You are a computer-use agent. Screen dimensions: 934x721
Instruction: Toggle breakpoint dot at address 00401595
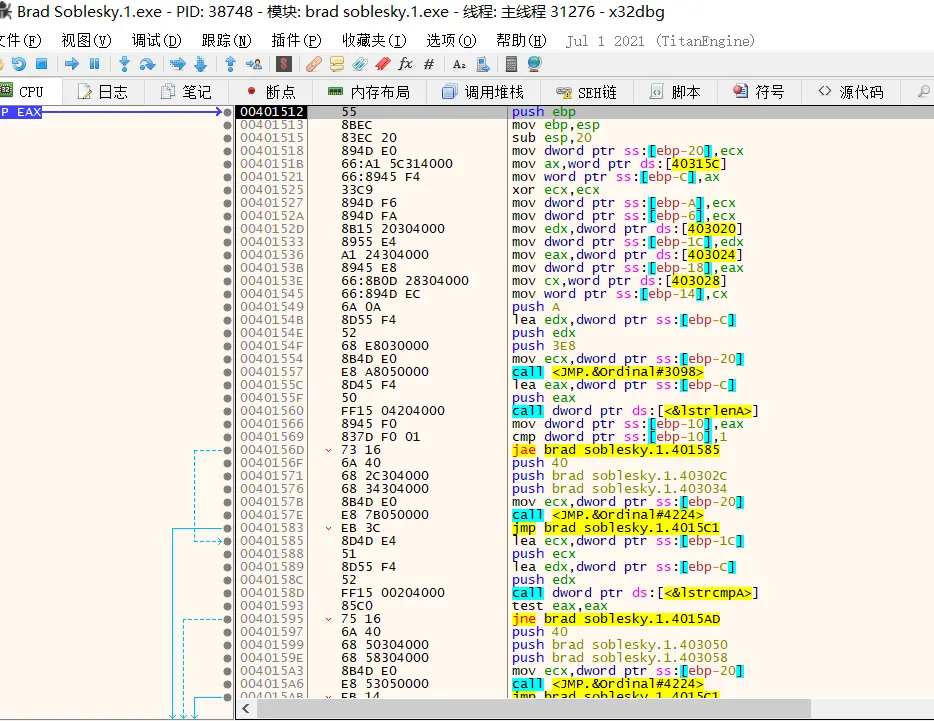(228, 619)
